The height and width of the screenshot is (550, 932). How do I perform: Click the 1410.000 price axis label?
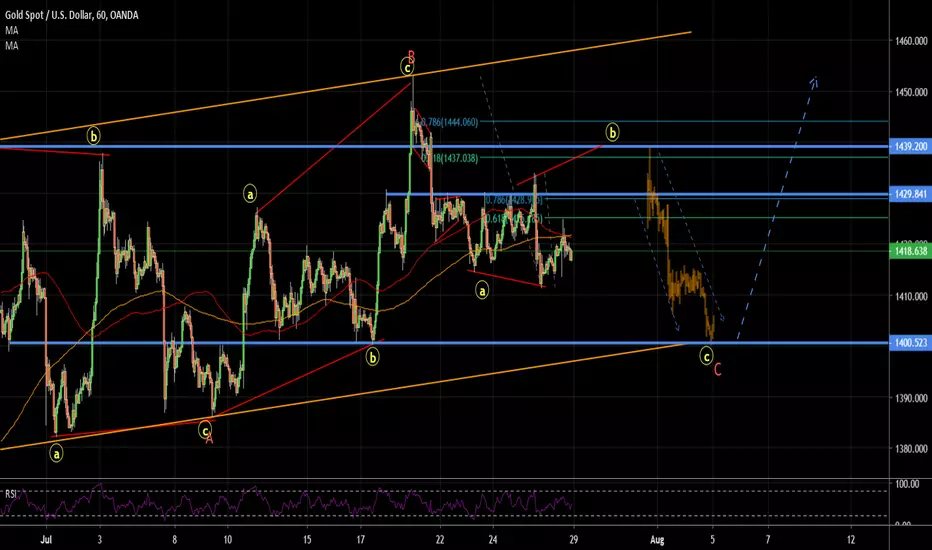(x=911, y=296)
